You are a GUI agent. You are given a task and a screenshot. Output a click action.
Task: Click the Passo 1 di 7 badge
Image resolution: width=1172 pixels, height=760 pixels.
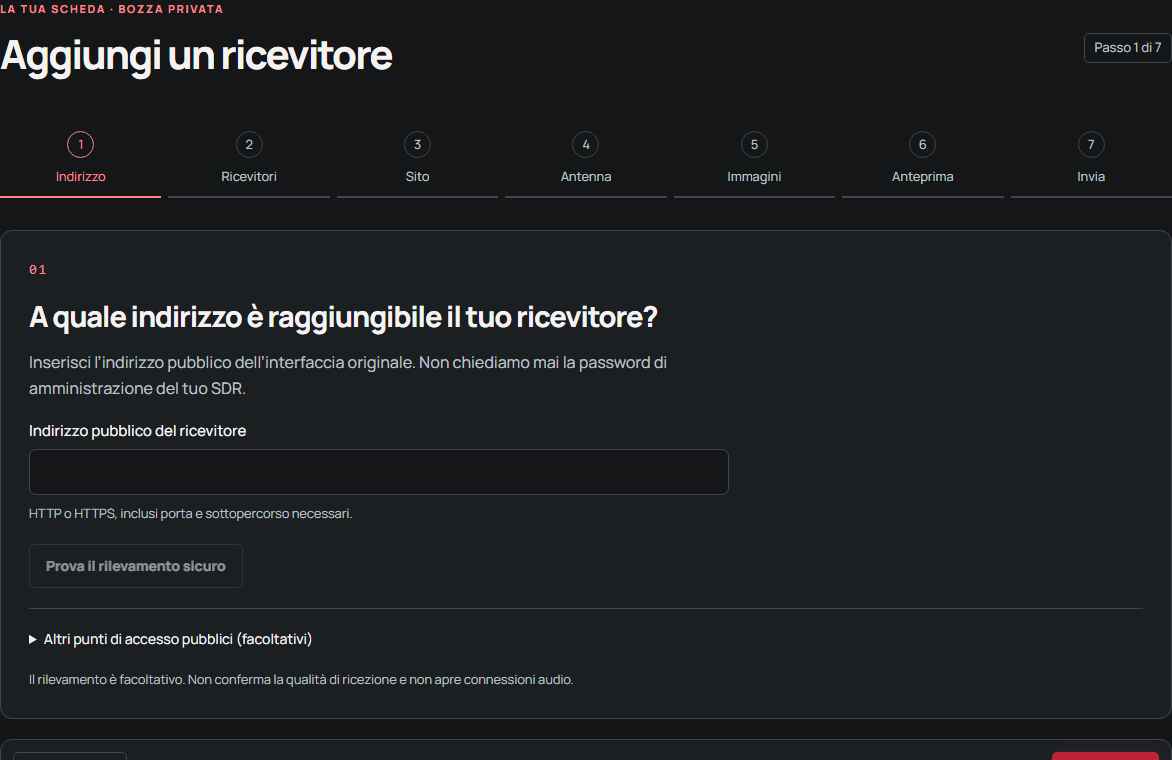tap(1127, 48)
